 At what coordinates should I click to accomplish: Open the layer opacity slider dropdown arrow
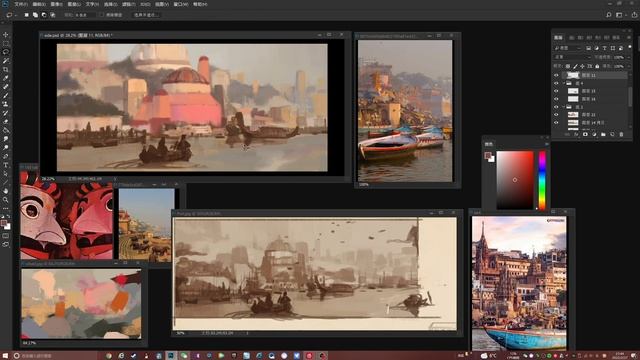click(629, 57)
